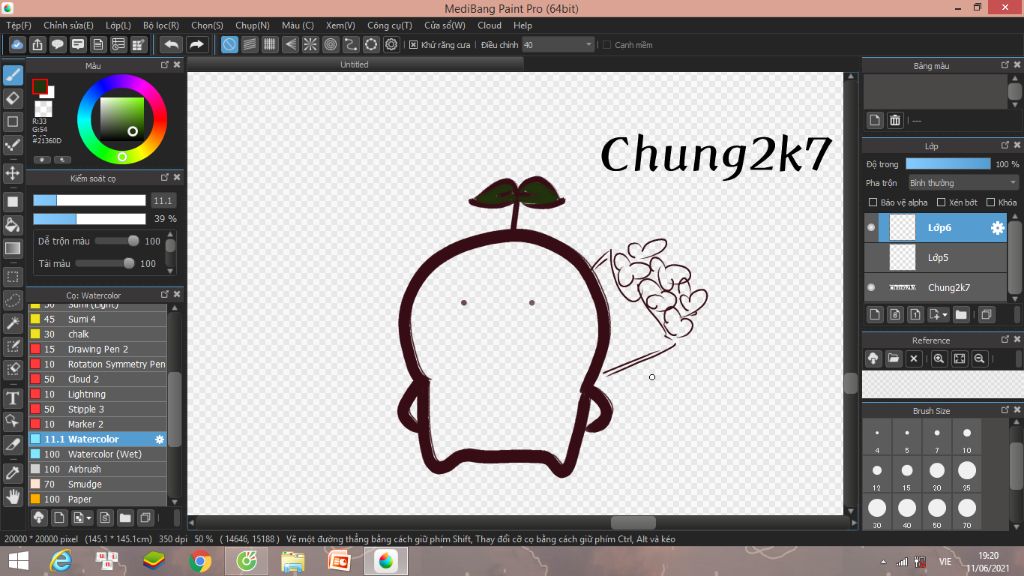Select the Move tool
1024x576 pixels.
pyautogui.click(x=12, y=173)
